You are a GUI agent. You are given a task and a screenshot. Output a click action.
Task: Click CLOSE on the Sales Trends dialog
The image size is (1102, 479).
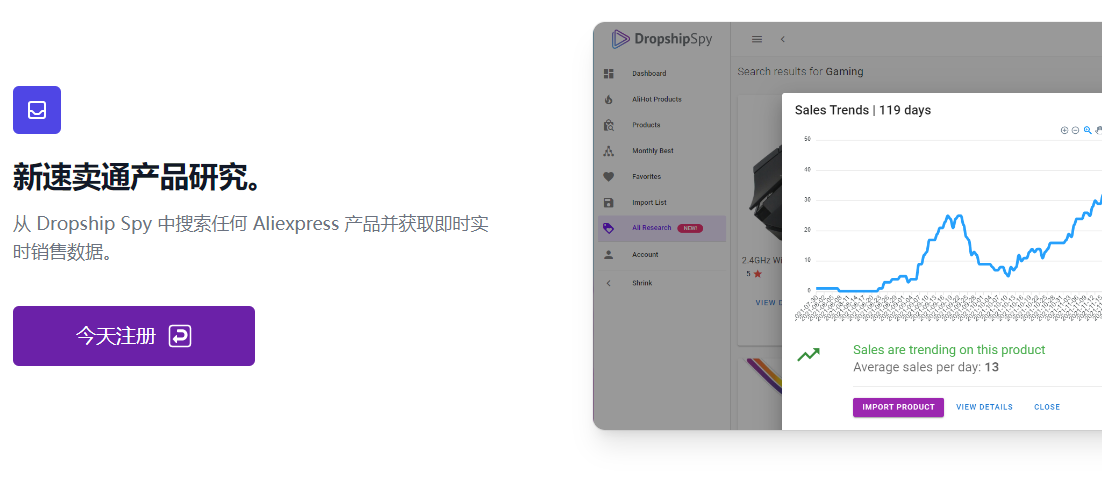1046,407
